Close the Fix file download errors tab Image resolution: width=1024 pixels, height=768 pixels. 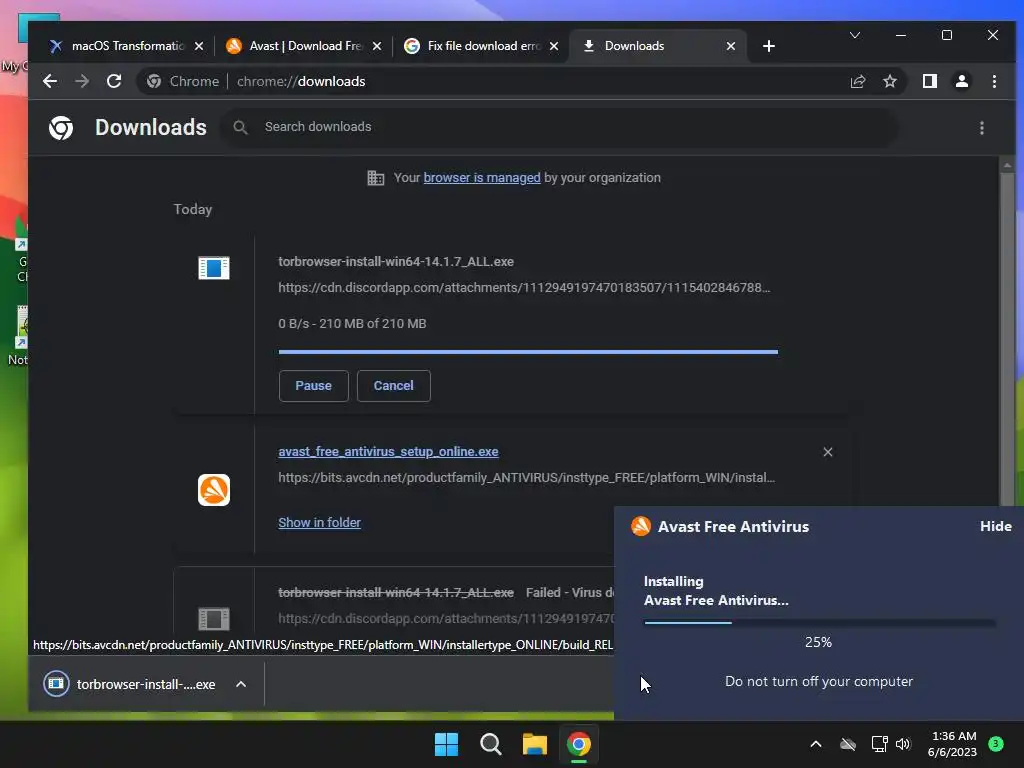[554, 46]
